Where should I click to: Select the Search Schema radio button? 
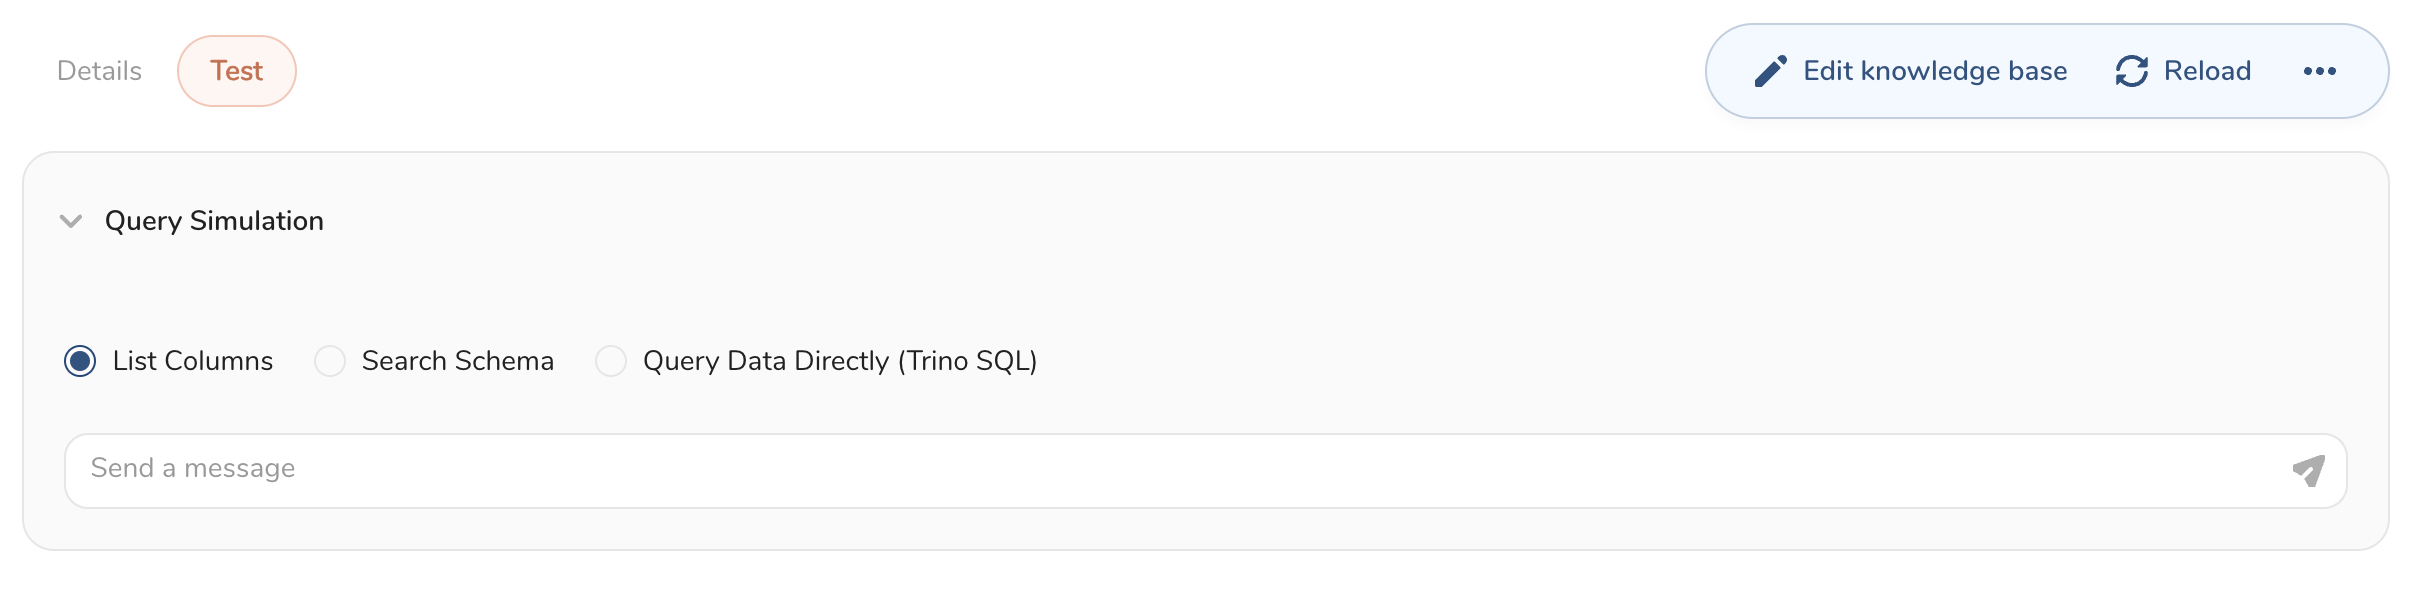coord(330,361)
